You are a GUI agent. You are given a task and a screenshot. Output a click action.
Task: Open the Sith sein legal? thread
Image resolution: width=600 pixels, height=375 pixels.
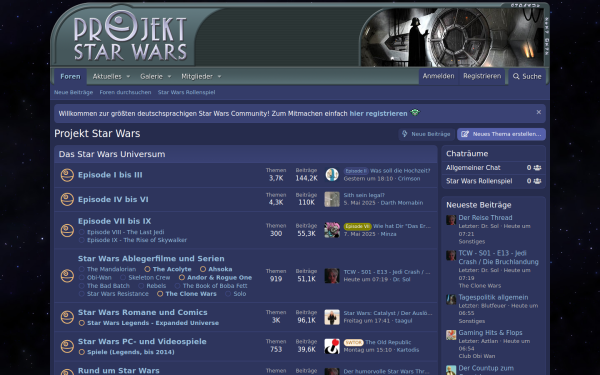point(364,195)
